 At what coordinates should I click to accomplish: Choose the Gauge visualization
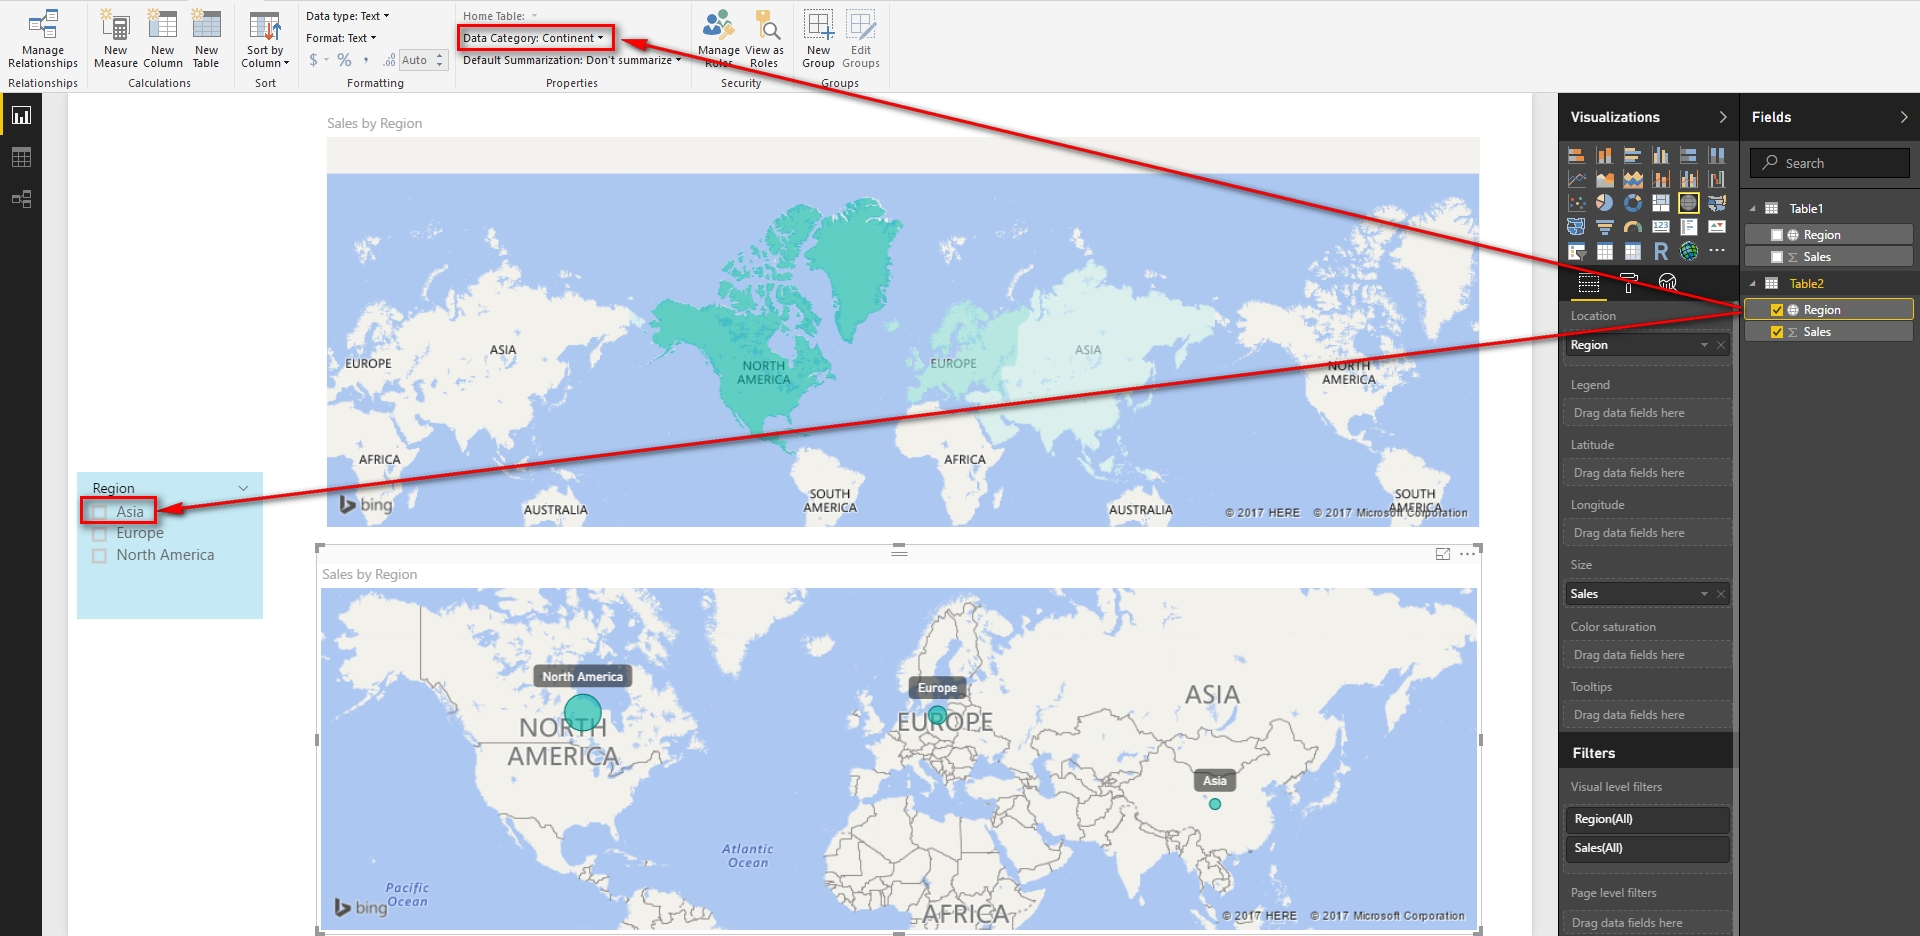click(1632, 227)
